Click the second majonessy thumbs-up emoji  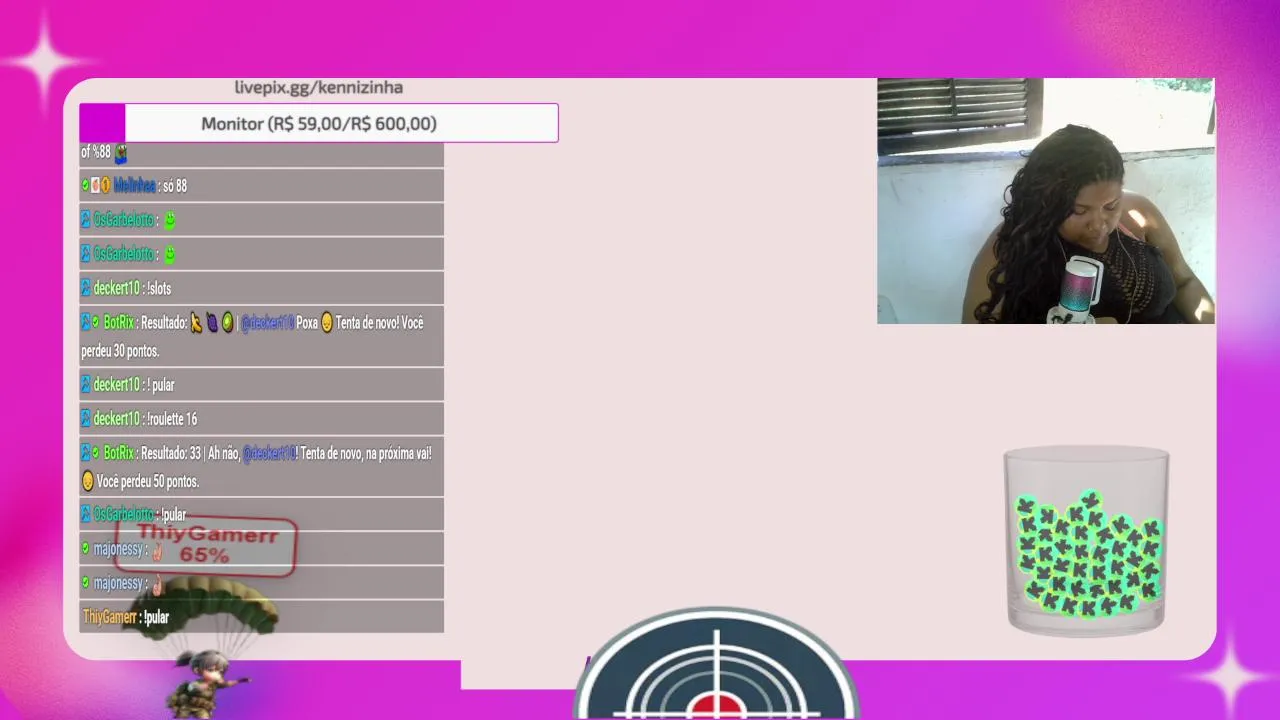157,583
